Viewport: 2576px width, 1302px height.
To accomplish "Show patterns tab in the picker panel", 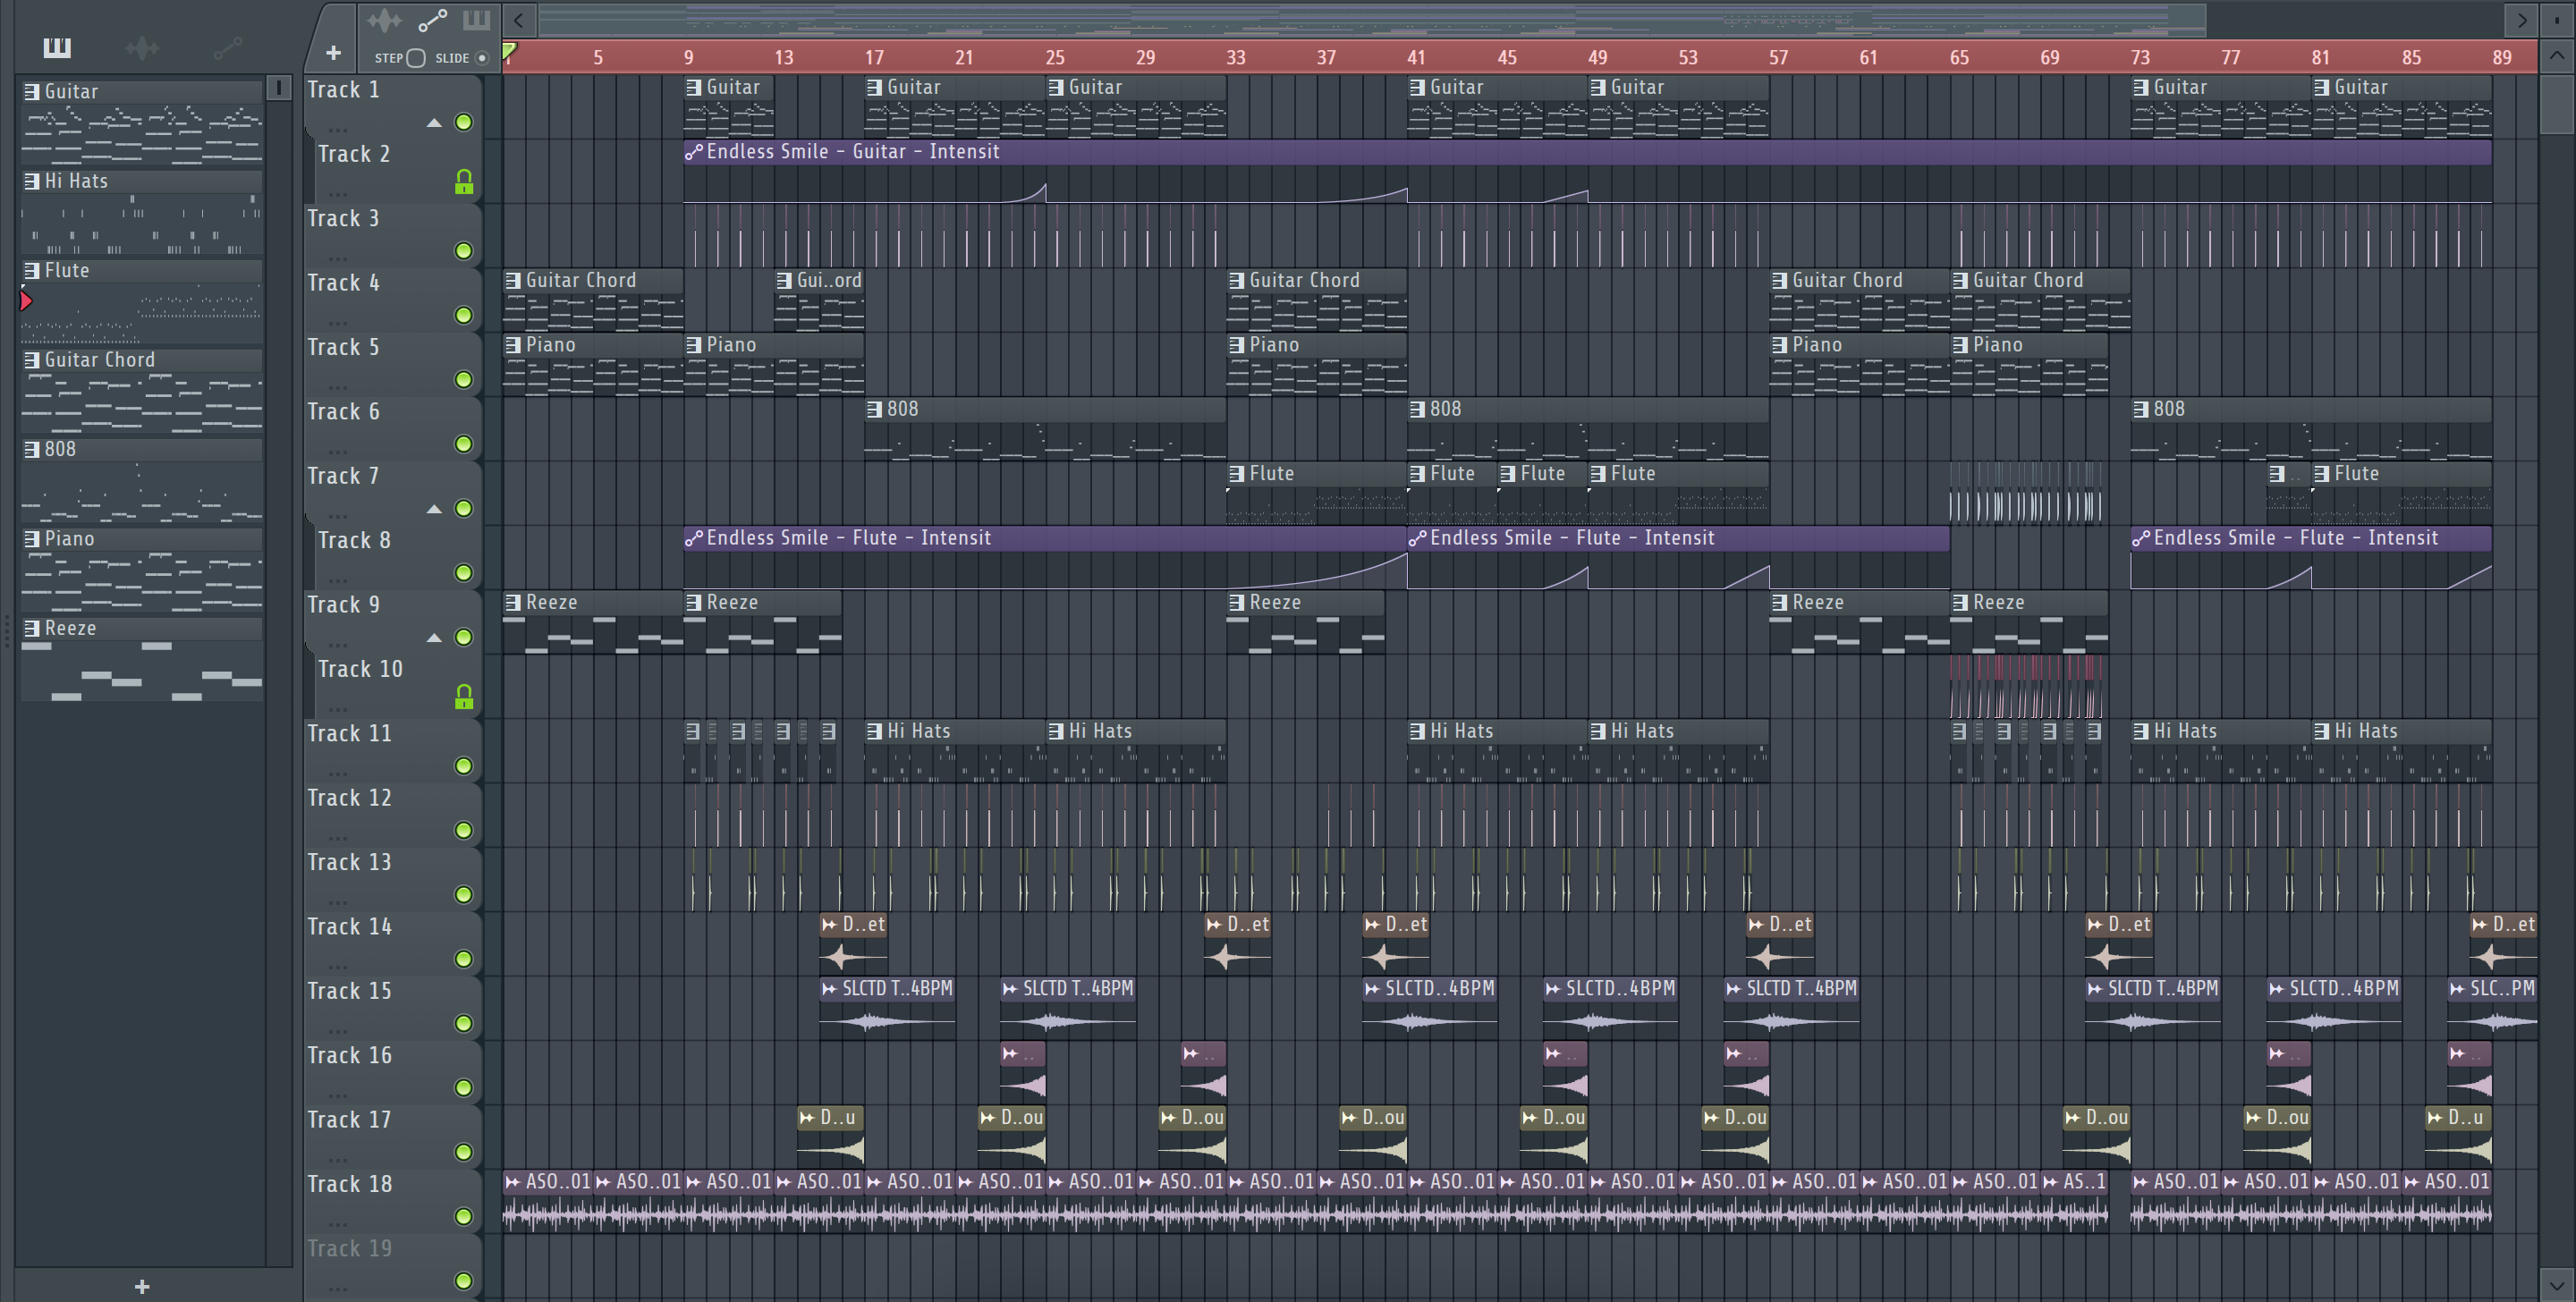I will coord(57,47).
